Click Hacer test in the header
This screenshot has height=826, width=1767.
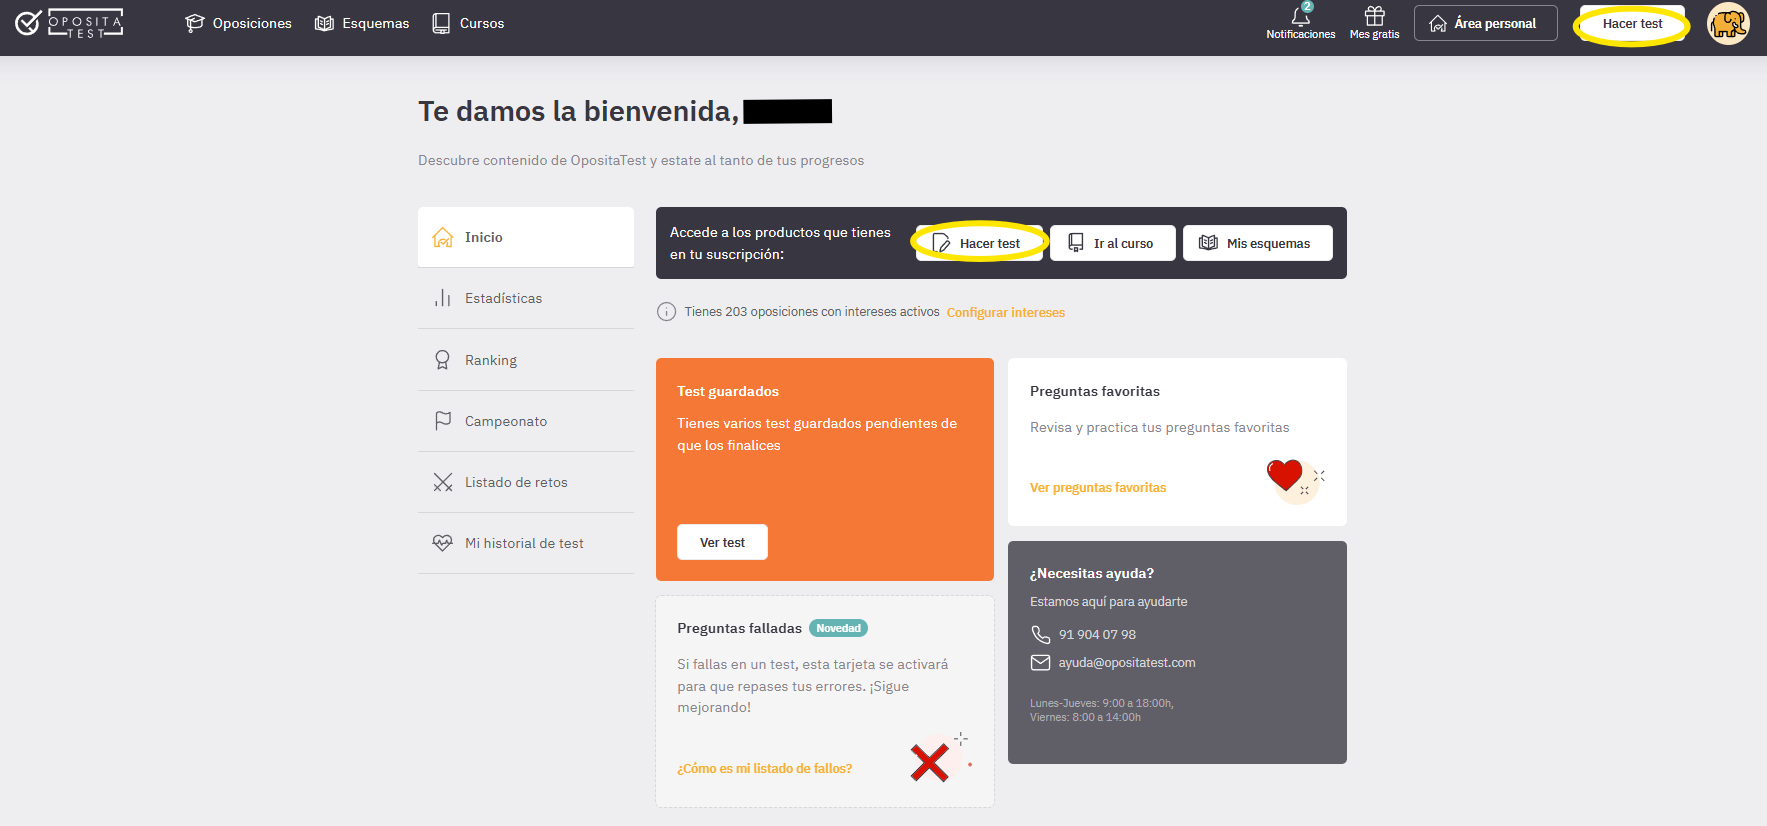coord(1632,23)
